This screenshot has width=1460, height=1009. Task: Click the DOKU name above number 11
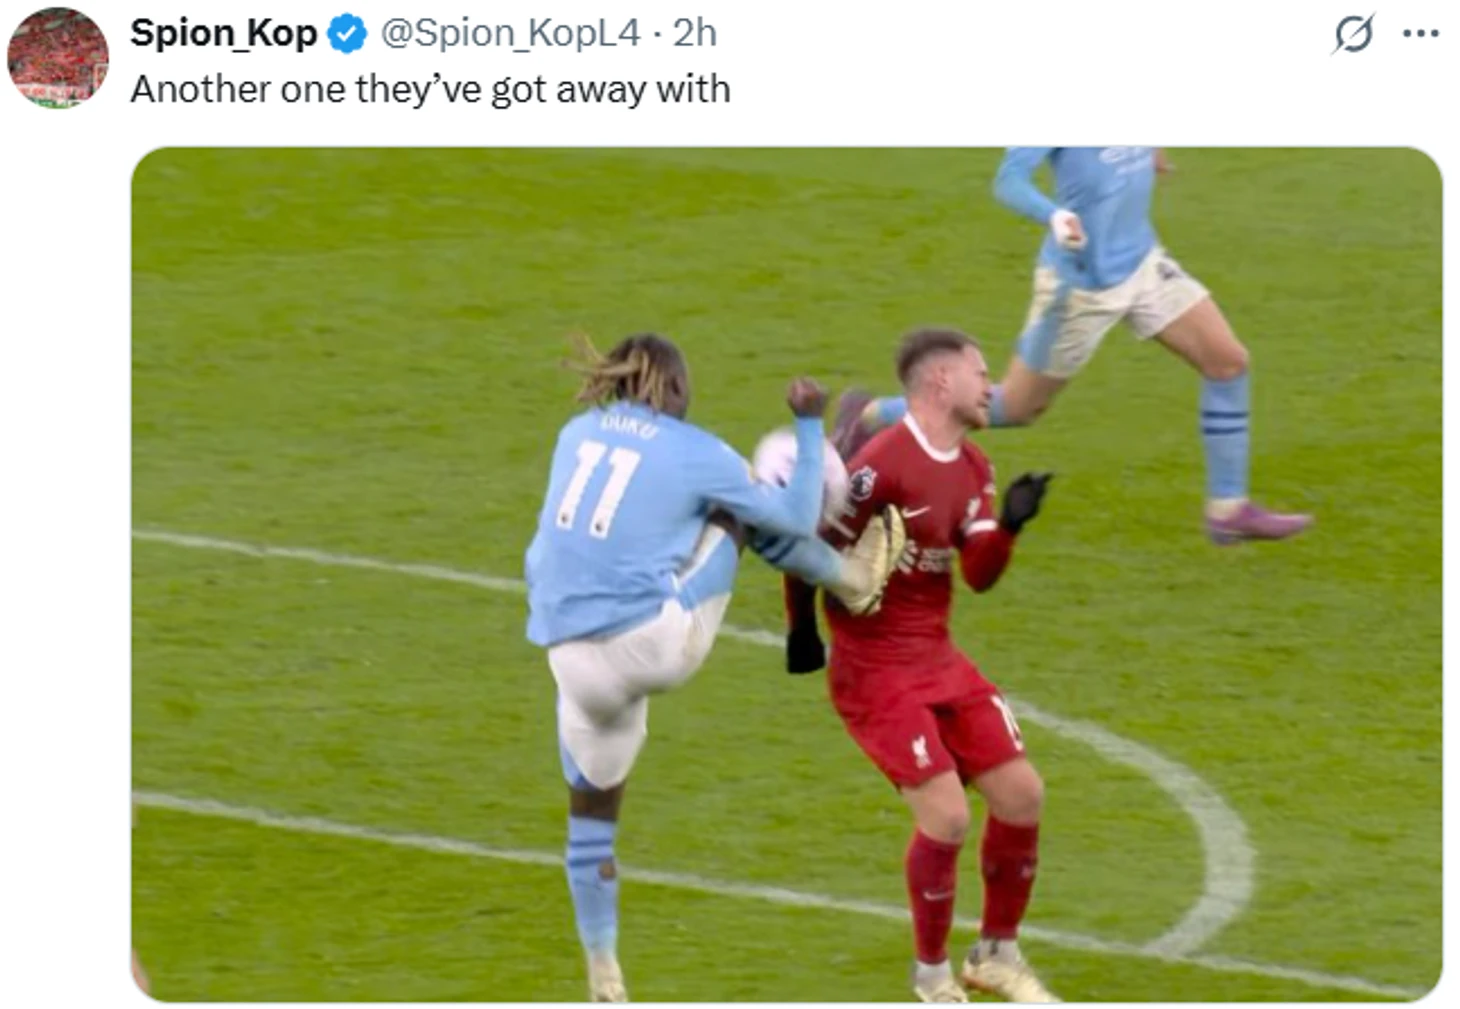coord(630,426)
